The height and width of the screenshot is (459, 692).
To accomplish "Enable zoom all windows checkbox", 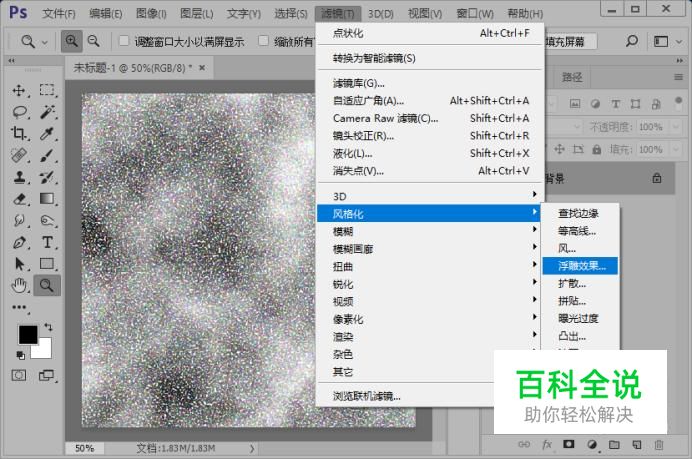I will [x=263, y=41].
